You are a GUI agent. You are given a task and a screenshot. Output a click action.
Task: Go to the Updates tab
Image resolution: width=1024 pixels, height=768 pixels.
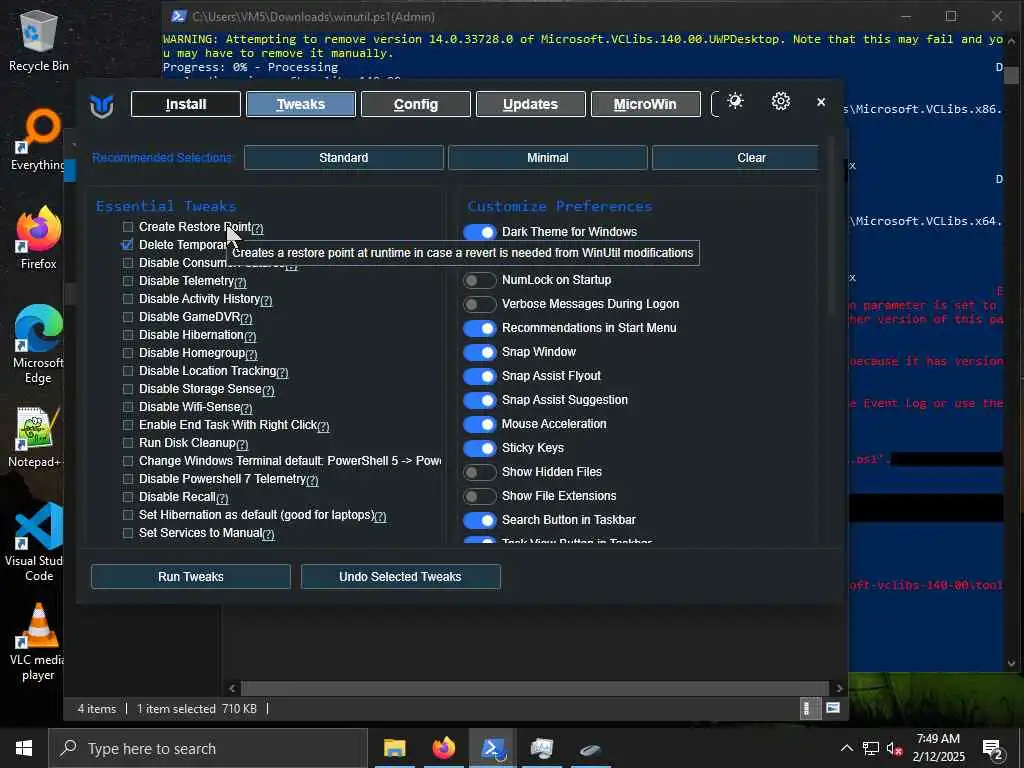531,104
